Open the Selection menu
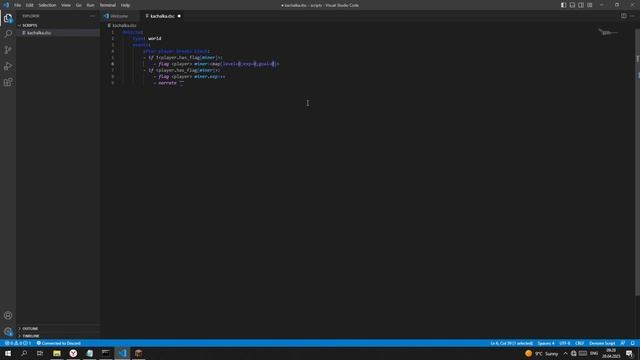 tap(47, 5)
